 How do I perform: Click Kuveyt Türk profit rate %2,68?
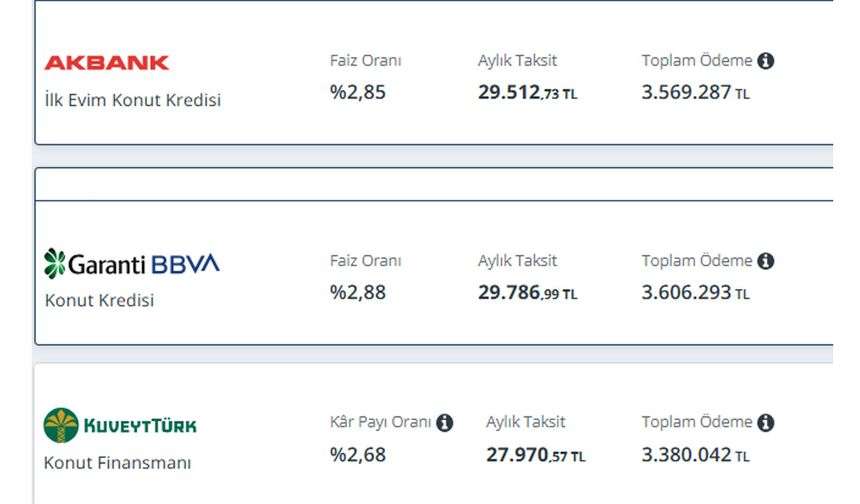tap(358, 455)
